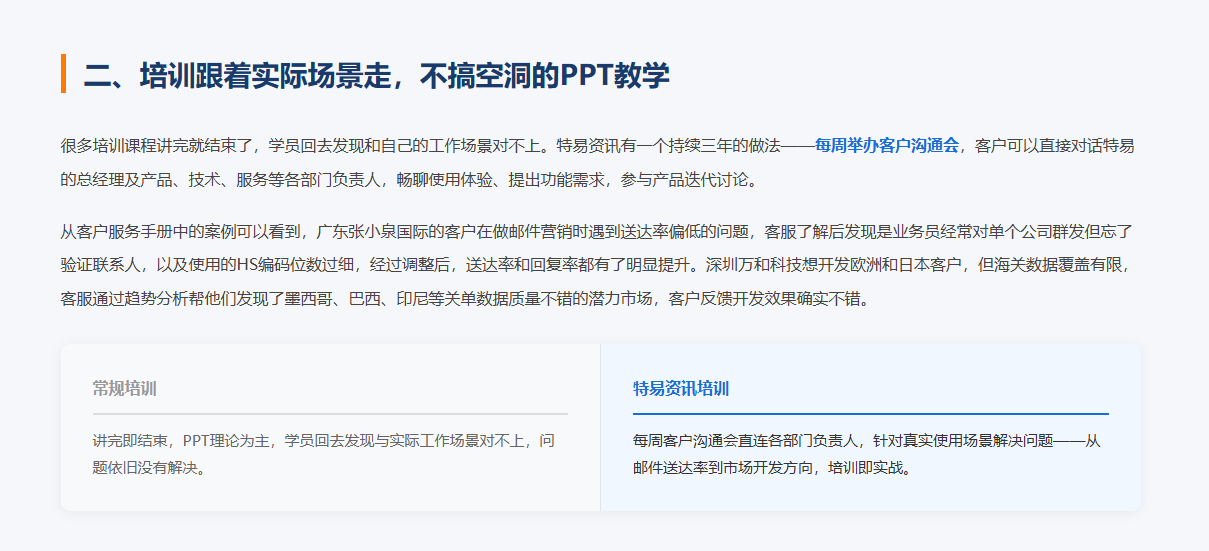
Task: Click paragraph starting 很多培训课程讲完就结束了
Action: pyautogui.click(x=598, y=162)
